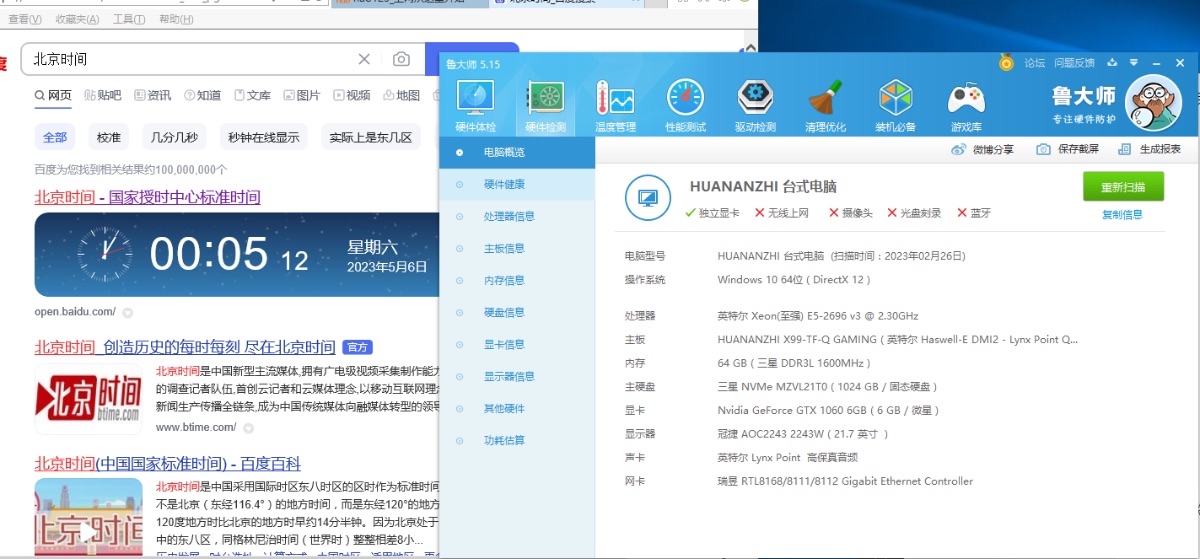Click the gold medal icon in Lu Dashi title bar
The image size is (1200, 559).
click(1006, 63)
